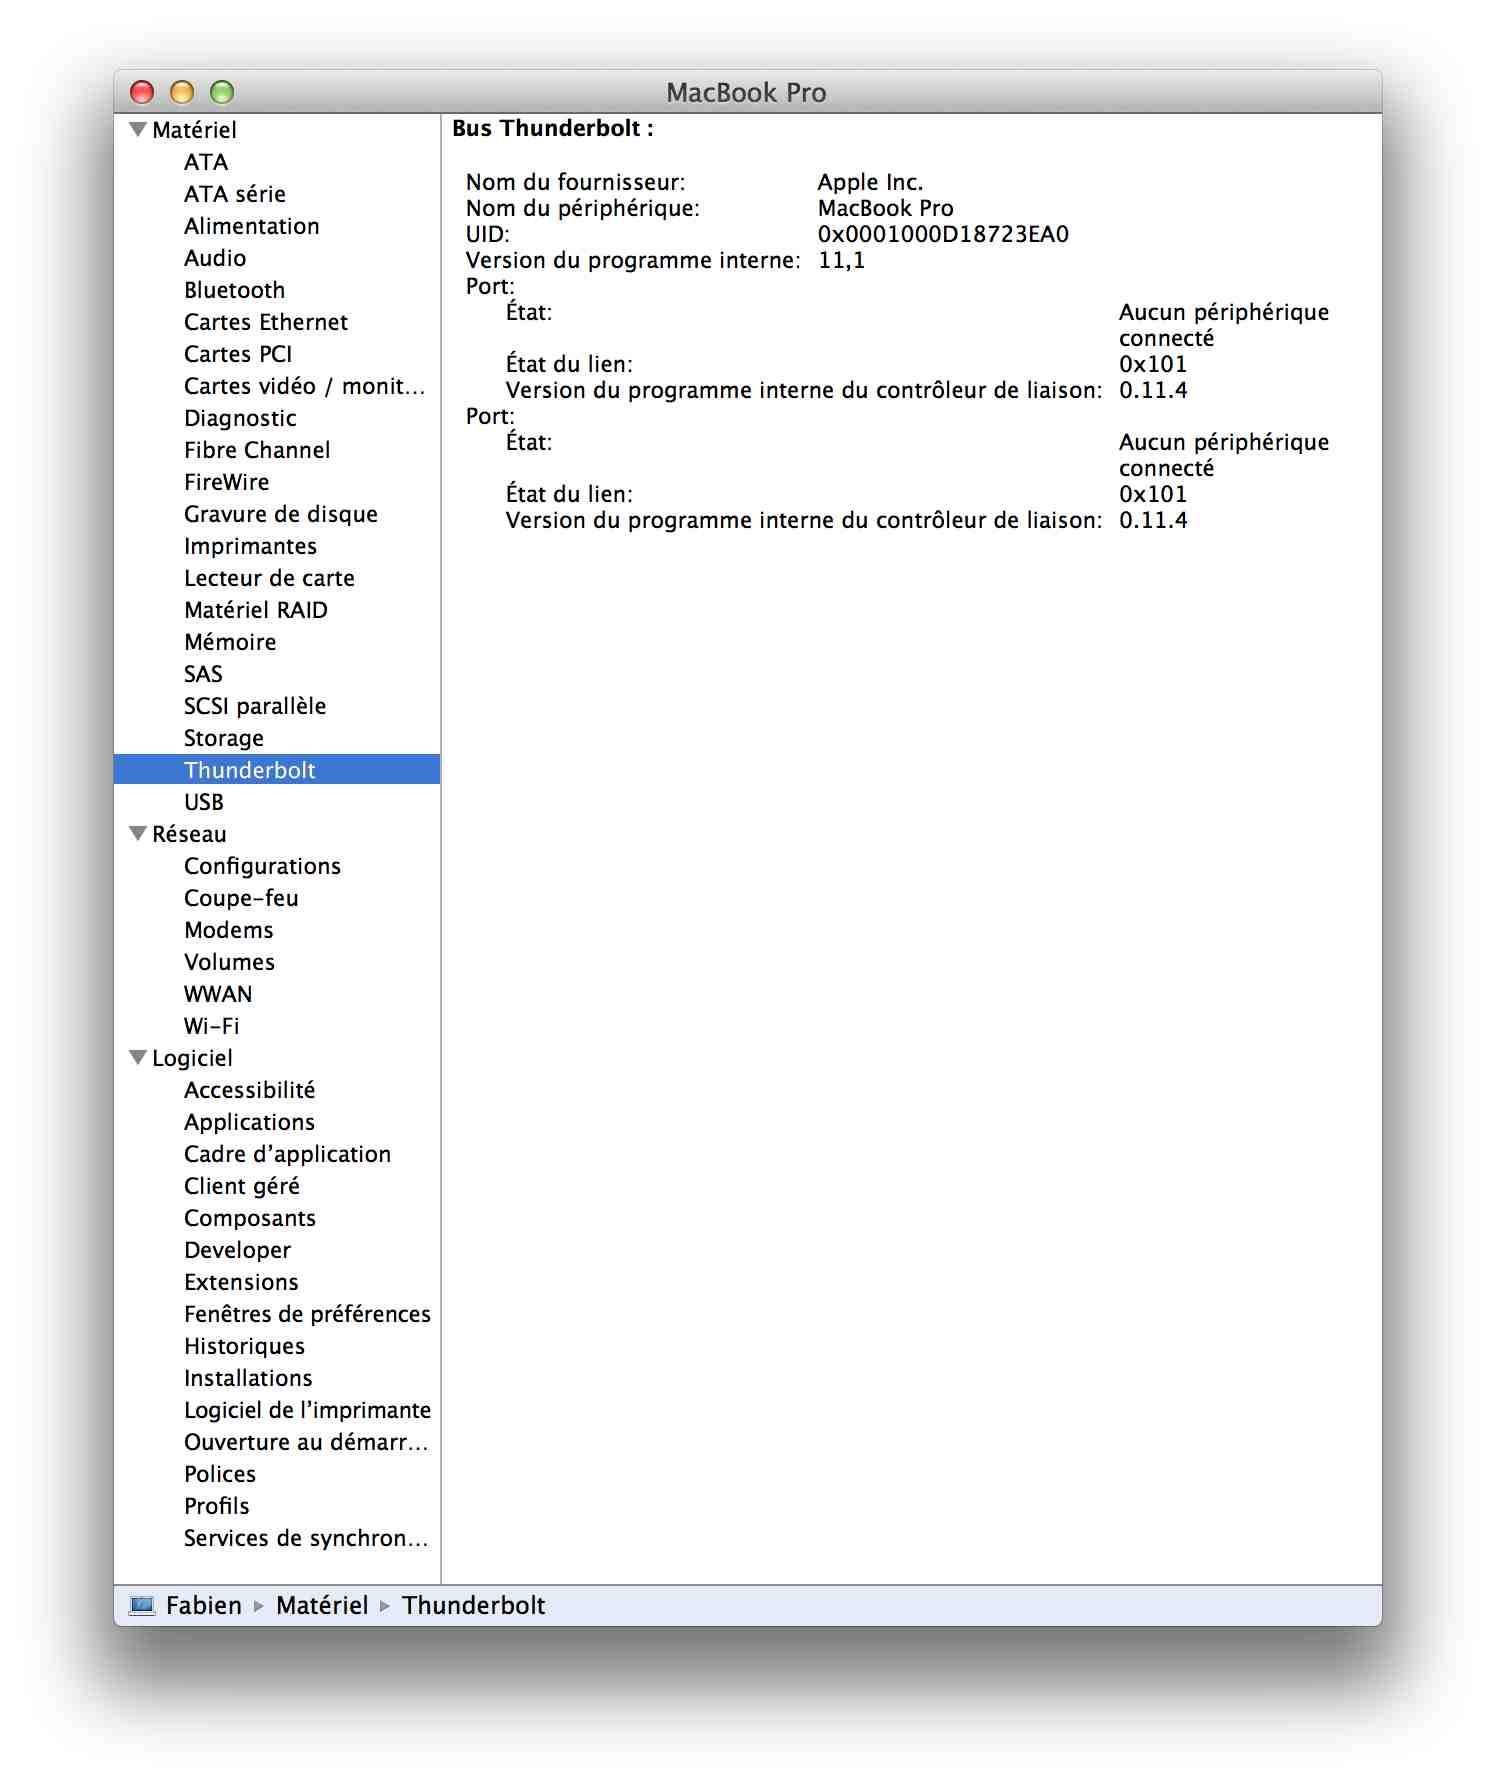Click the UID value 0x0001000D18723EA0
Screen dimensions: 1496x1784
pyautogui.click(x=942, y=234)
